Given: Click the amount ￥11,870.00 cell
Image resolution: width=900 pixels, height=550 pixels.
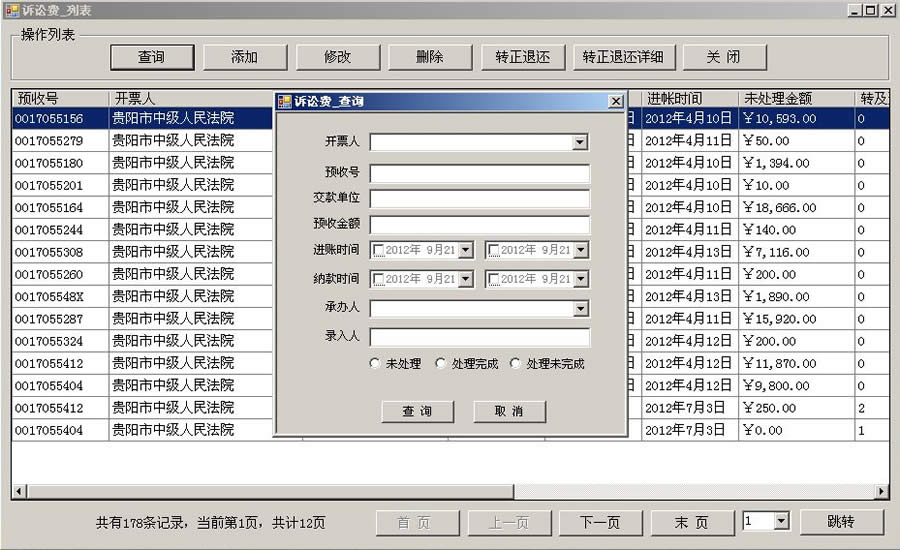Looking at the screenshot, I should coord(797,363).
